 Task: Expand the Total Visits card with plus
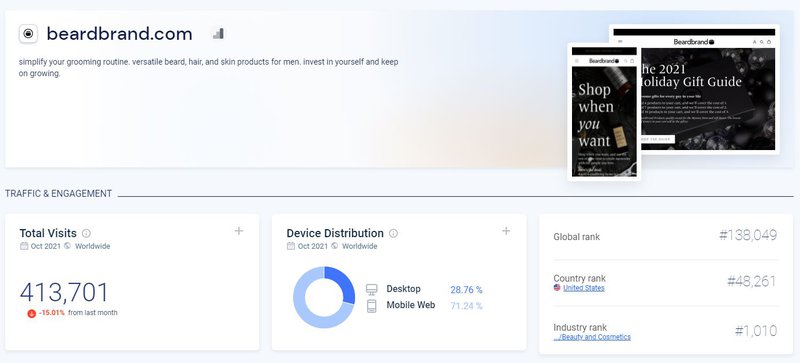coord(238,231)
